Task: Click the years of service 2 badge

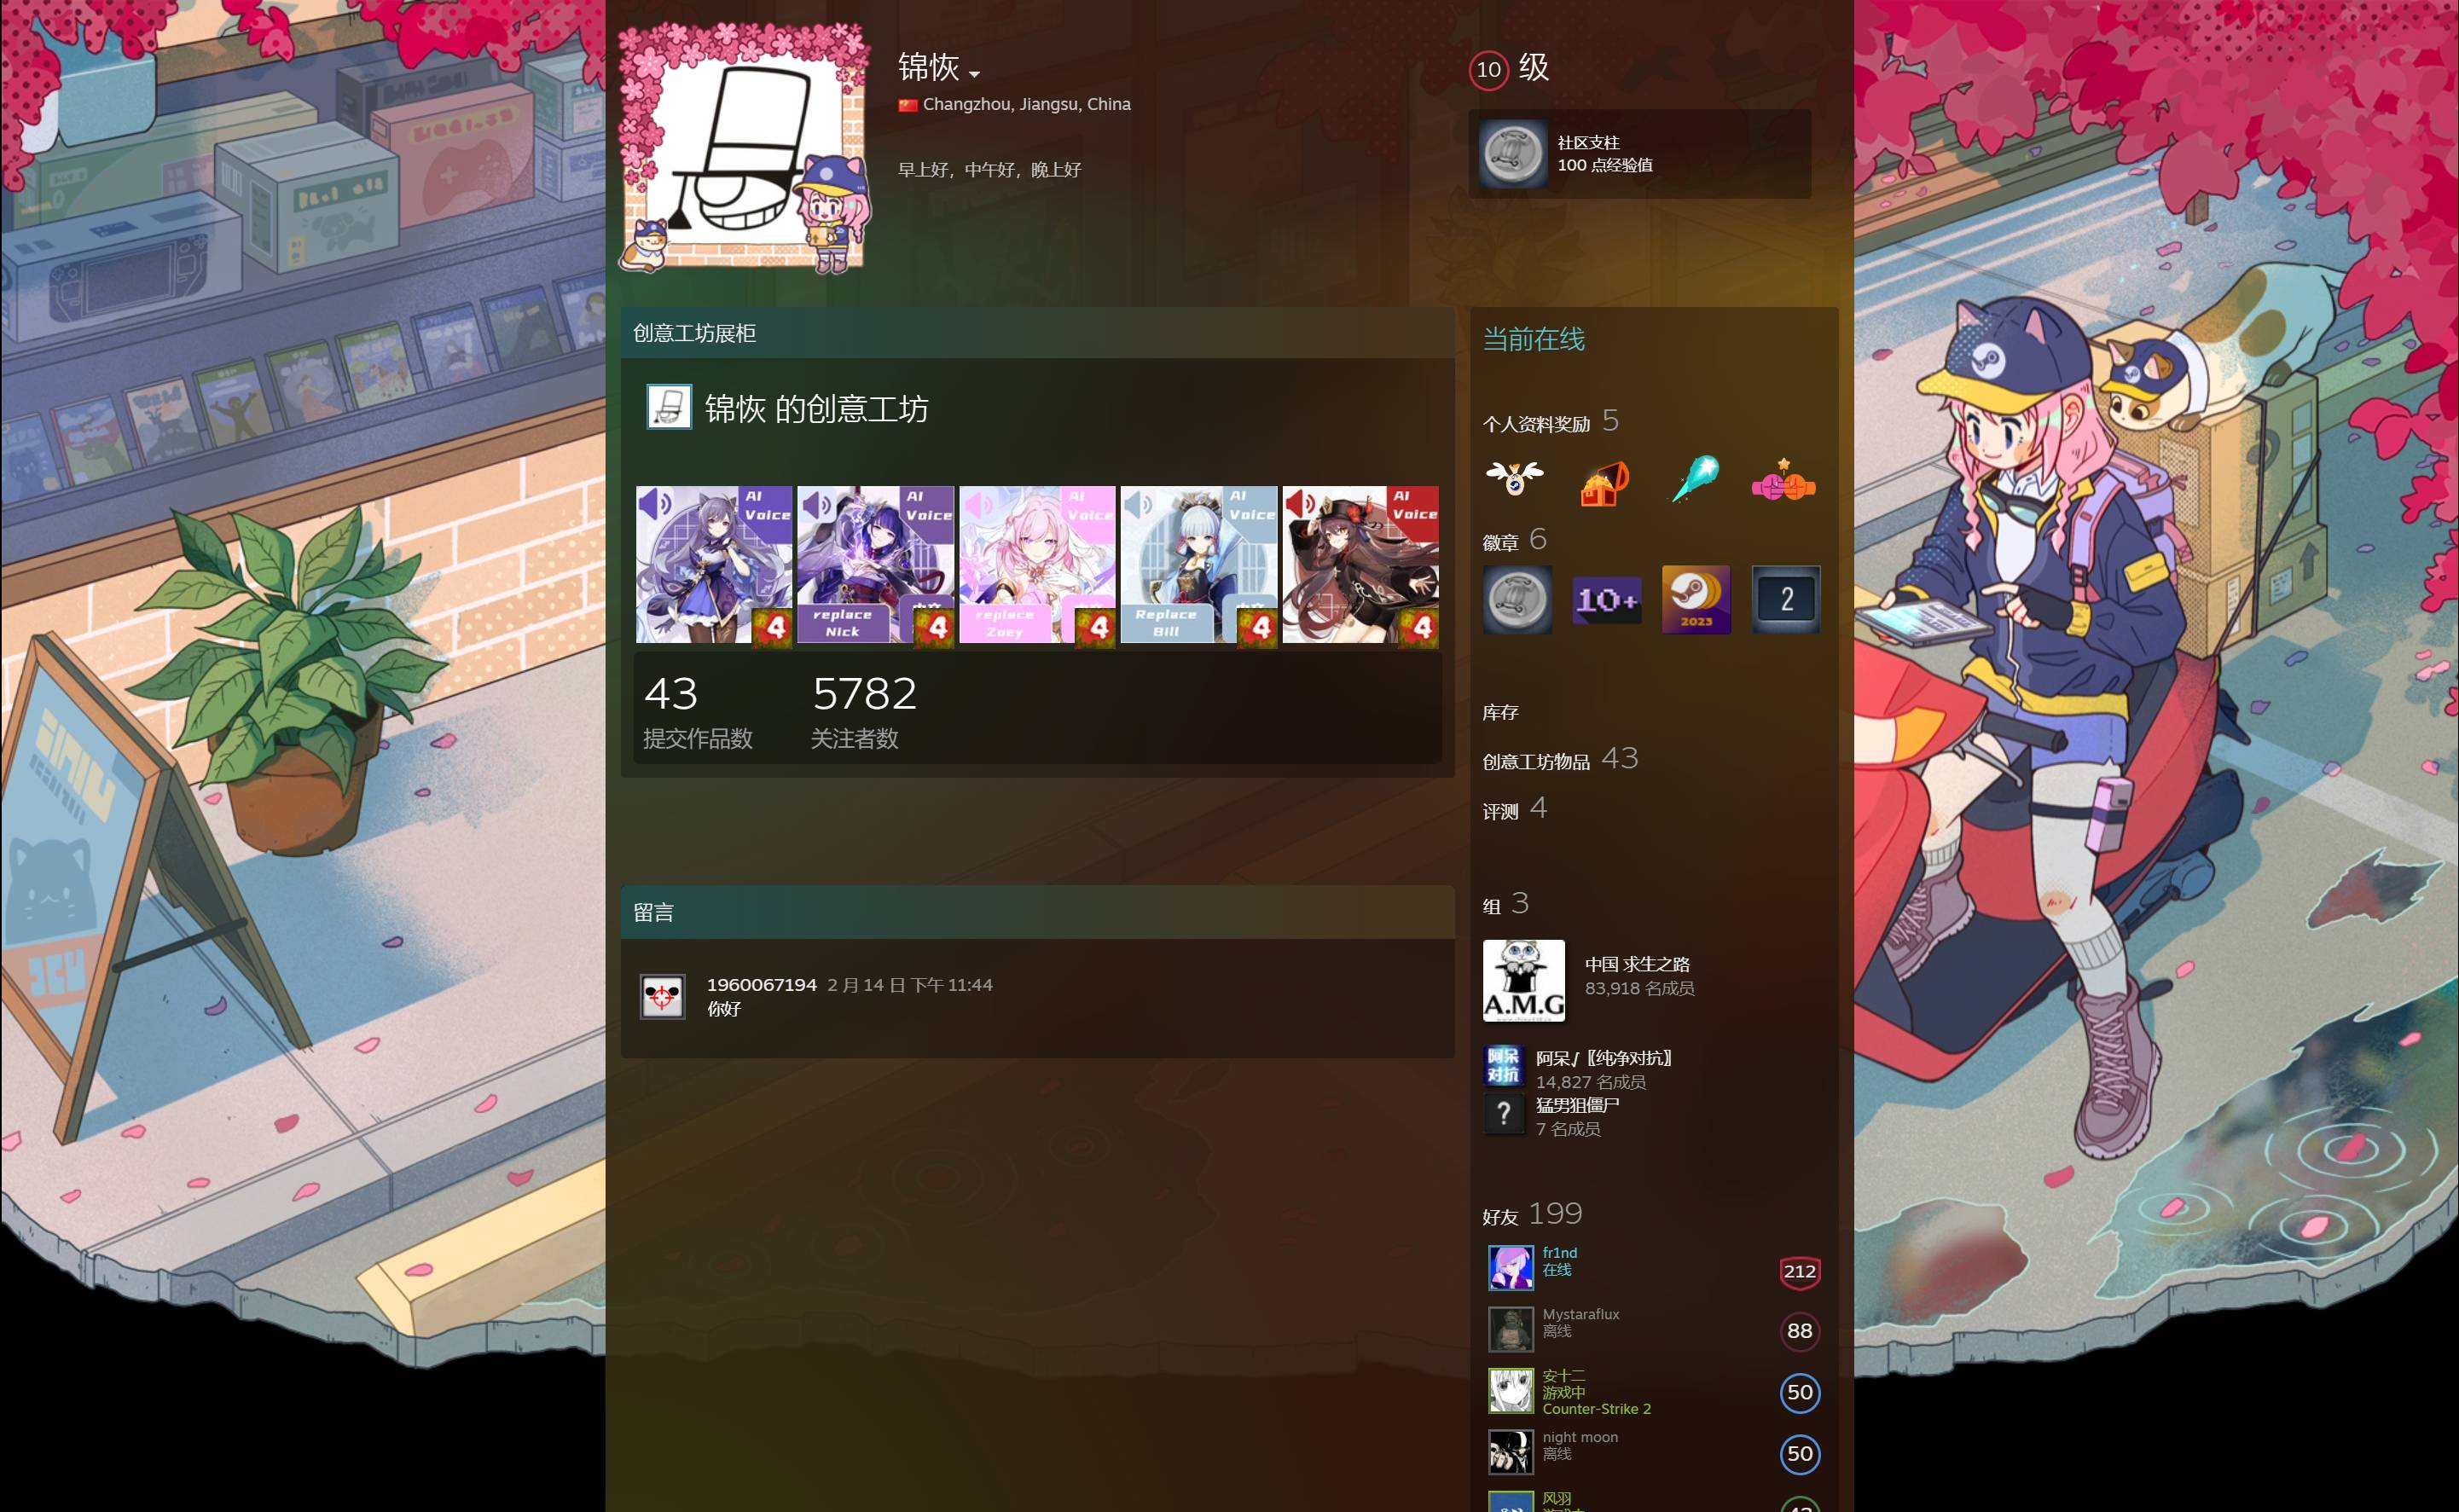Action: (1786, 599)
